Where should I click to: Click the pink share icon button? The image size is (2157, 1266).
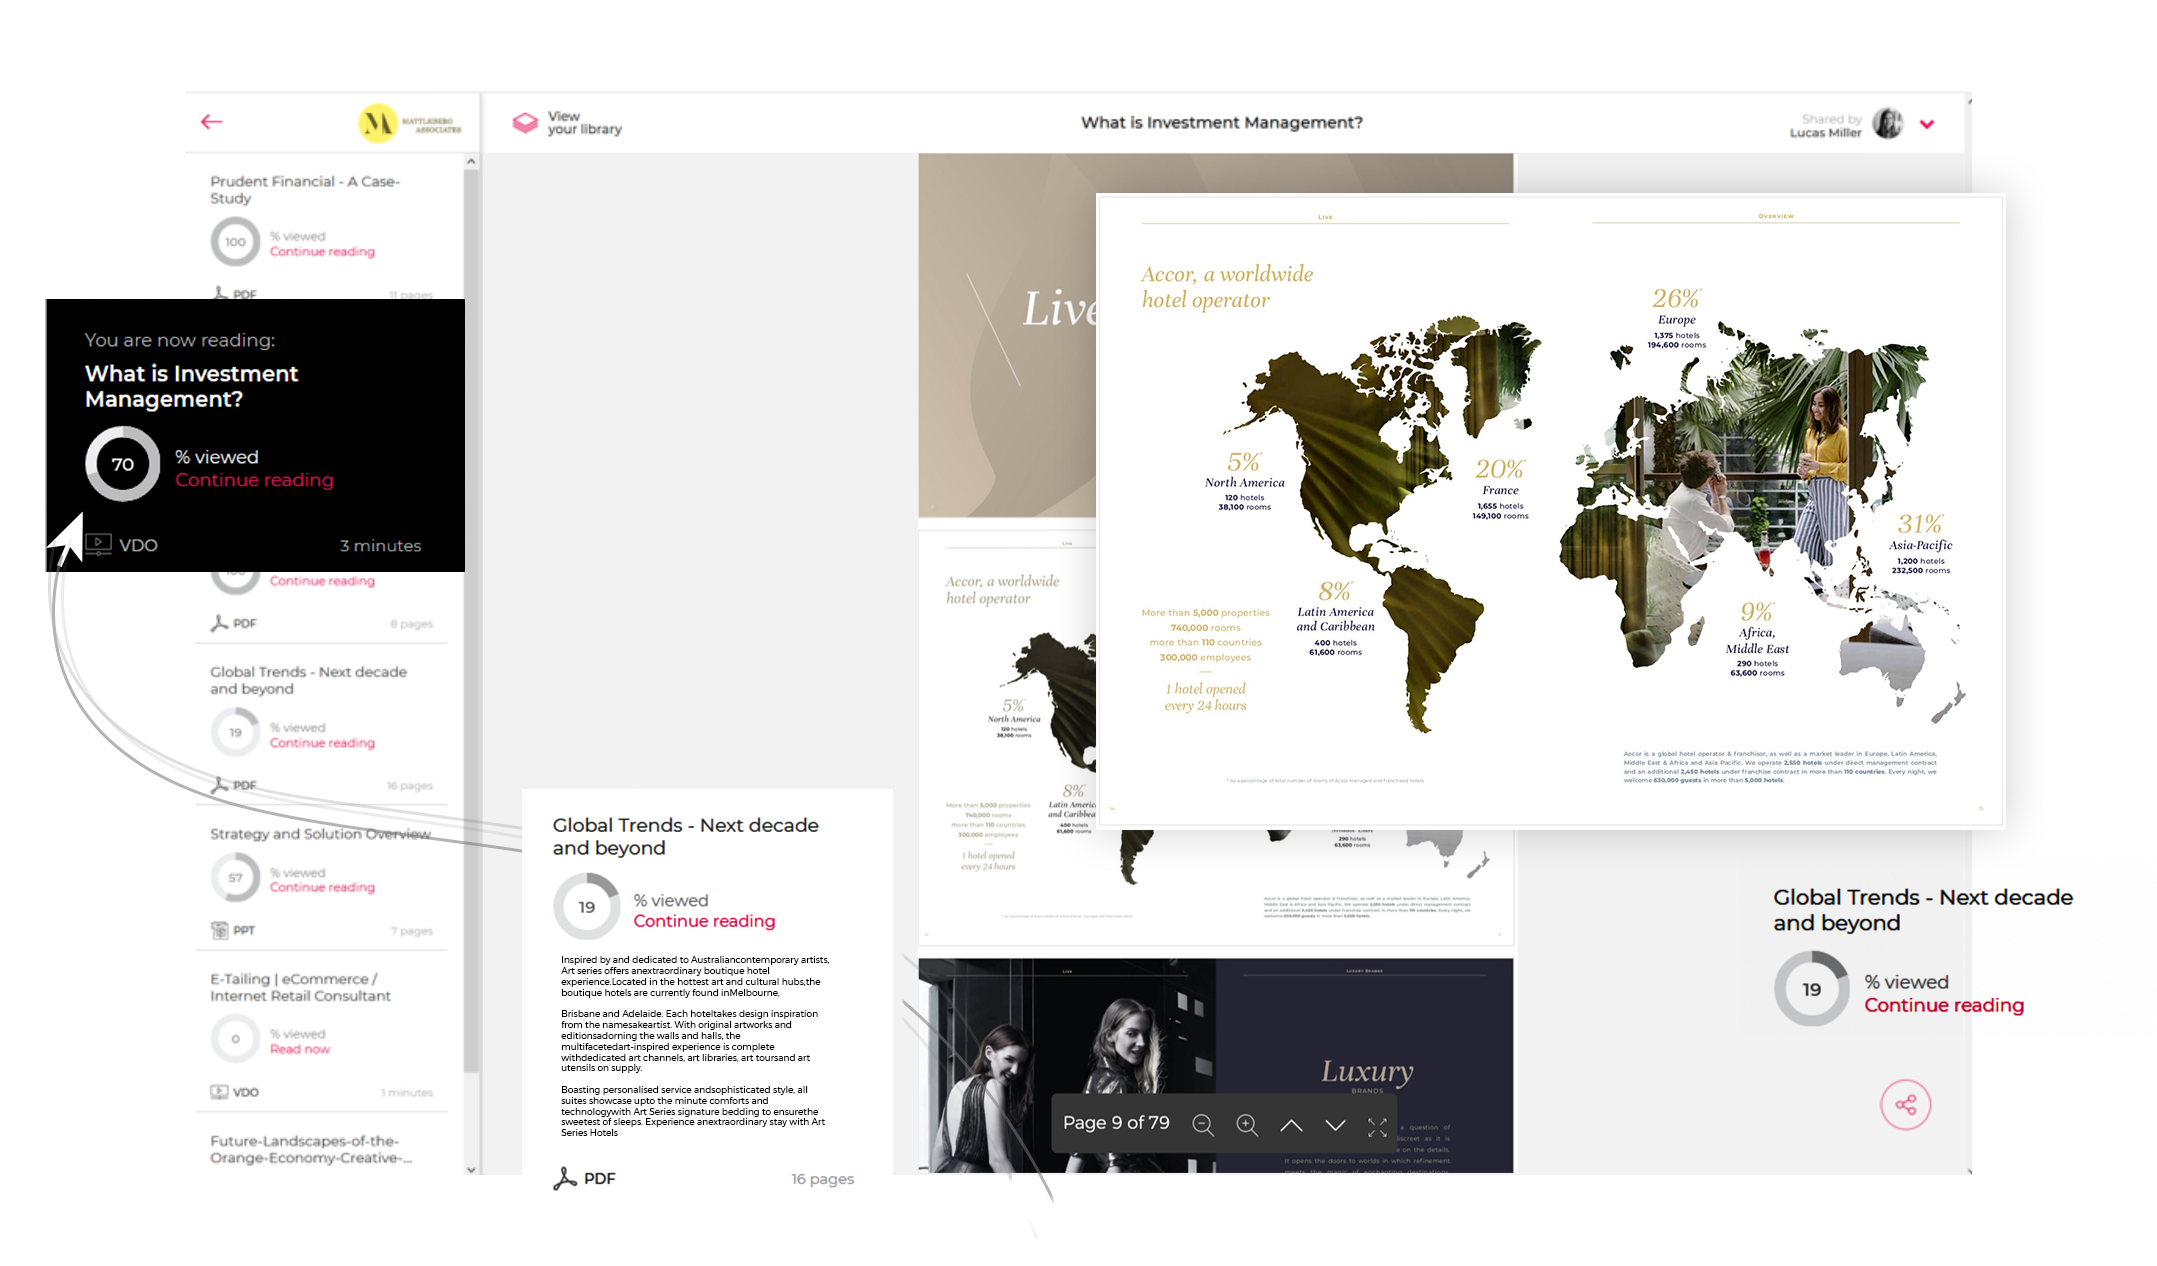tap(1905, 1105)
